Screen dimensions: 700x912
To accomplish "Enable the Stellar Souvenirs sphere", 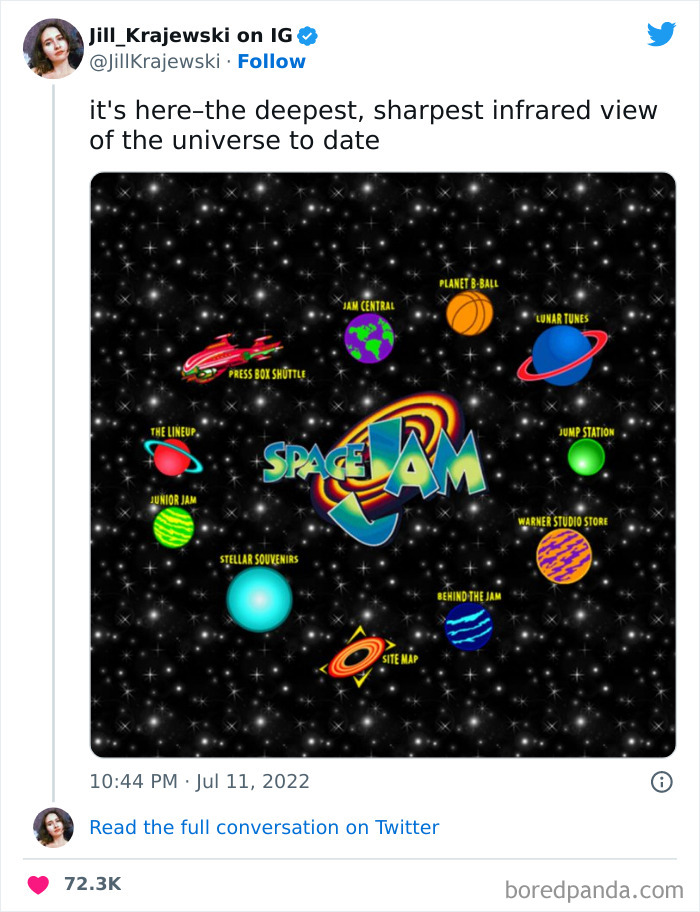I will point(258,599).
